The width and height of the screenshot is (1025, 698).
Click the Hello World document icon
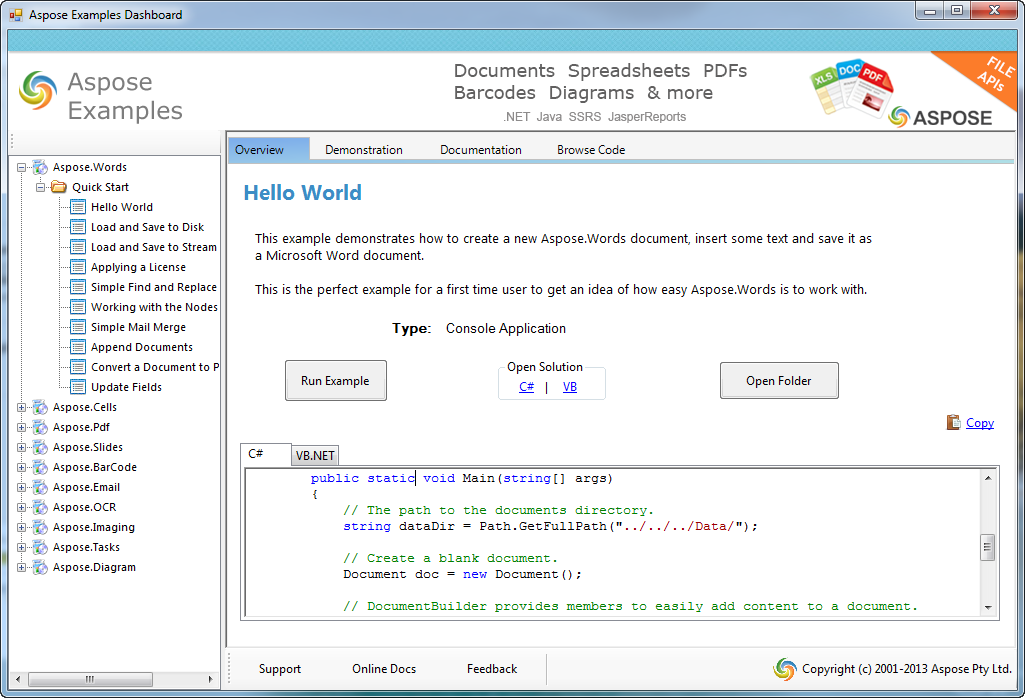[78, 207]
